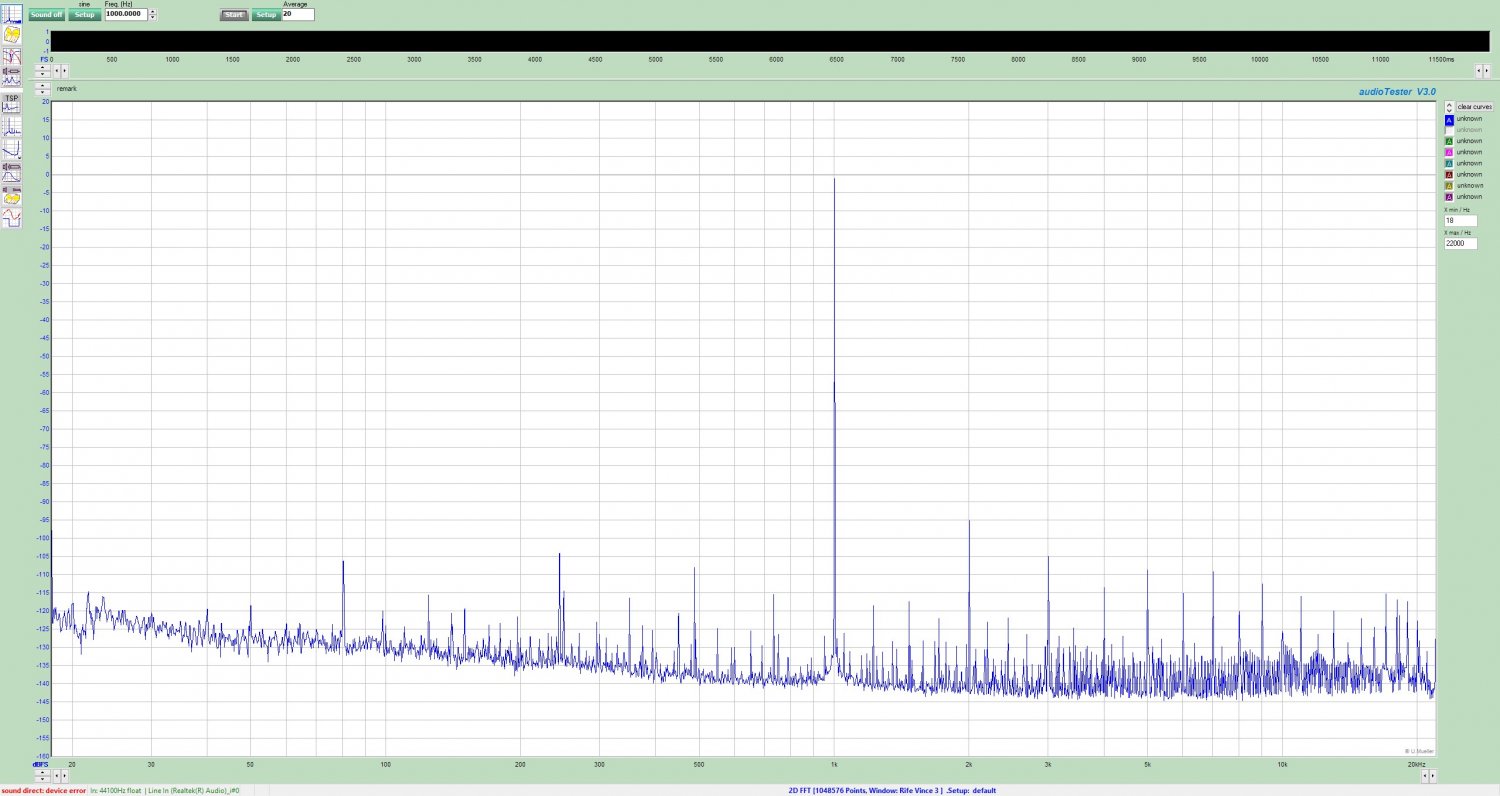This screenshot has height=796, width=1500.
Task: Focus the Freq. (Hz) field showing 1000.0000
Action: point(126,14)
